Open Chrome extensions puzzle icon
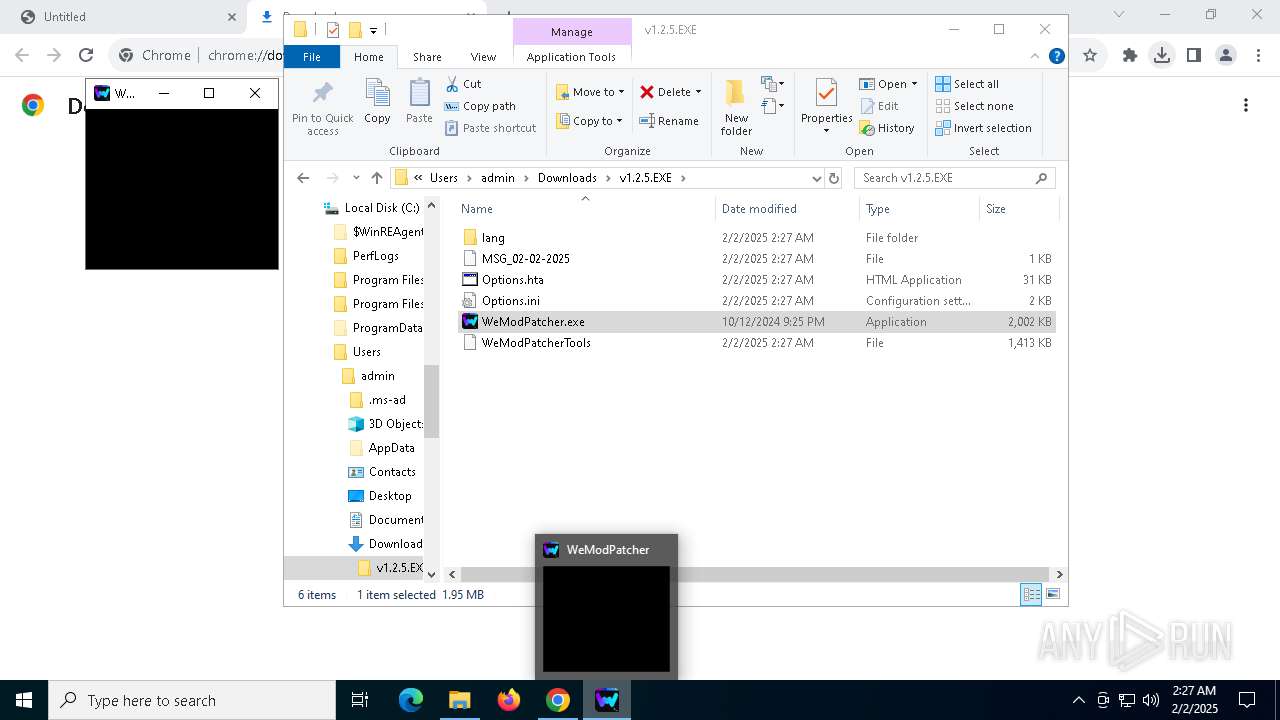The width and height of the screenshot is (1280, 720). pos(1130,56)
